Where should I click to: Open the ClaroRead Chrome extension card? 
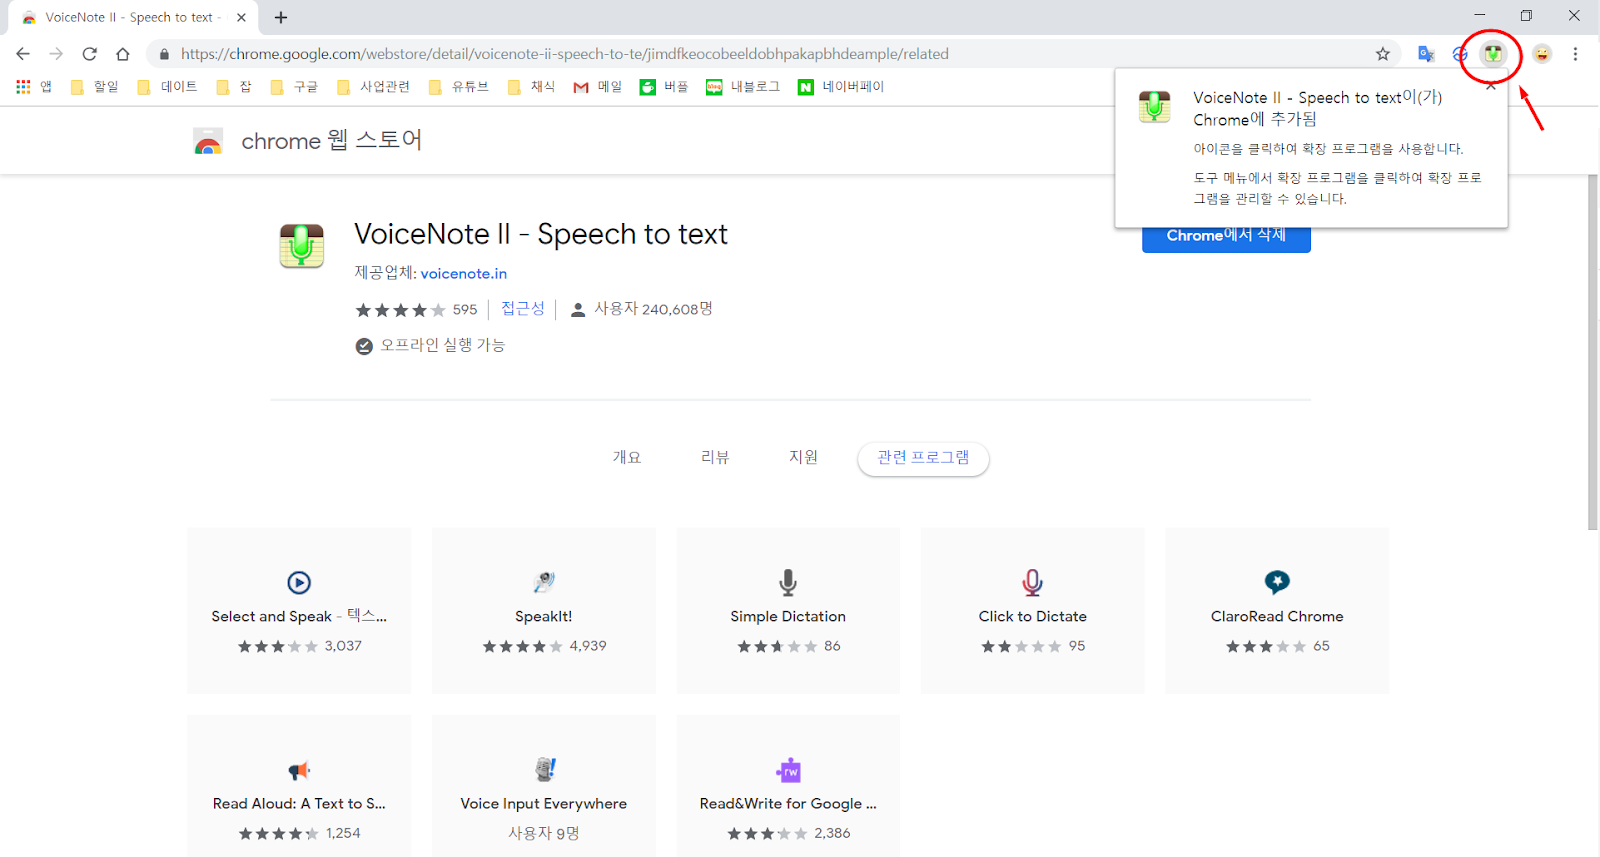click(x=1277, y=611)
